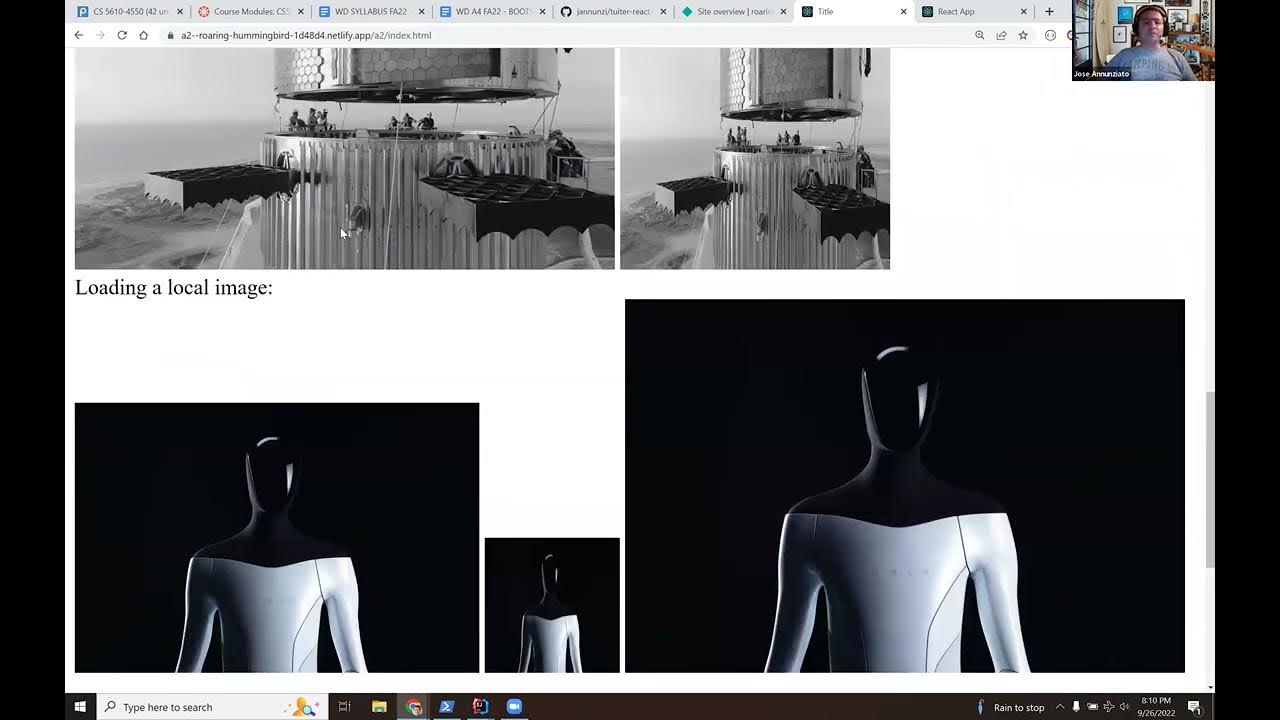Click the large starship platform image
The height and width of the screenshot is (720, 1280).
tap(345, 158)
